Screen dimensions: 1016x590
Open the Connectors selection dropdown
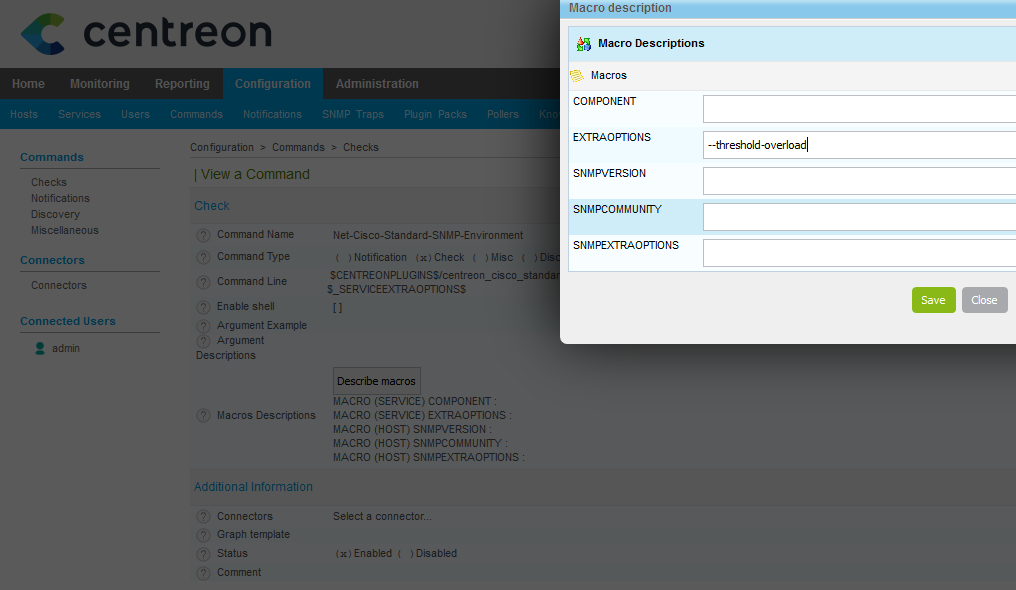point(380,516)
